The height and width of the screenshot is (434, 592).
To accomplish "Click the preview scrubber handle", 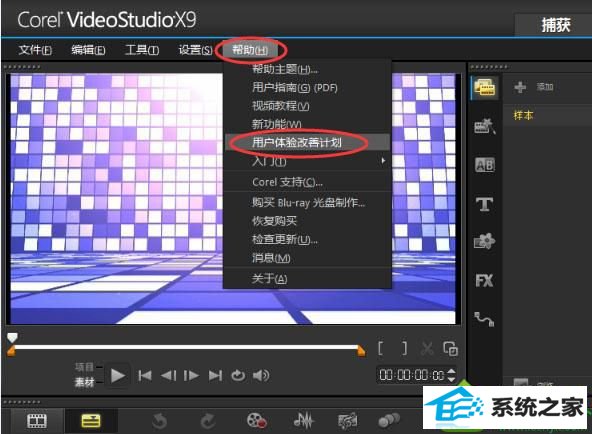I will 12,337.
